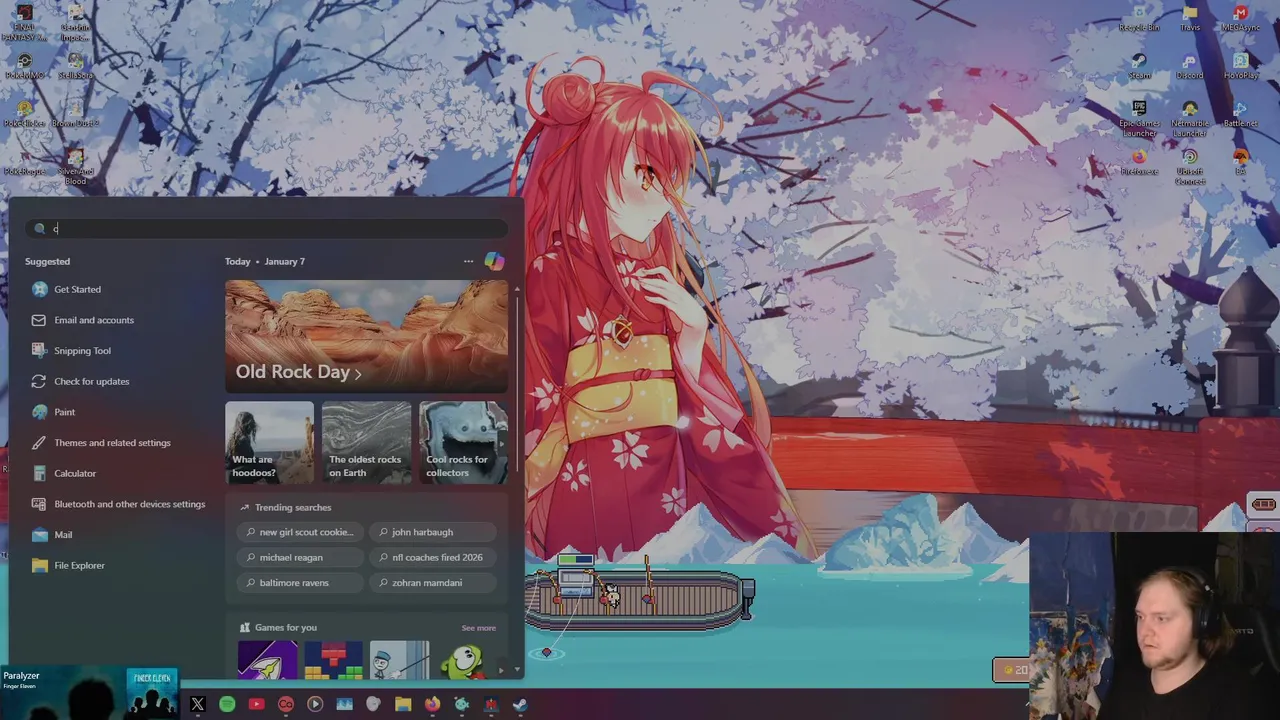Open EA desktop shortcut
The width and height of the screenshot is (1280, 720).
tap(1240, 162)
